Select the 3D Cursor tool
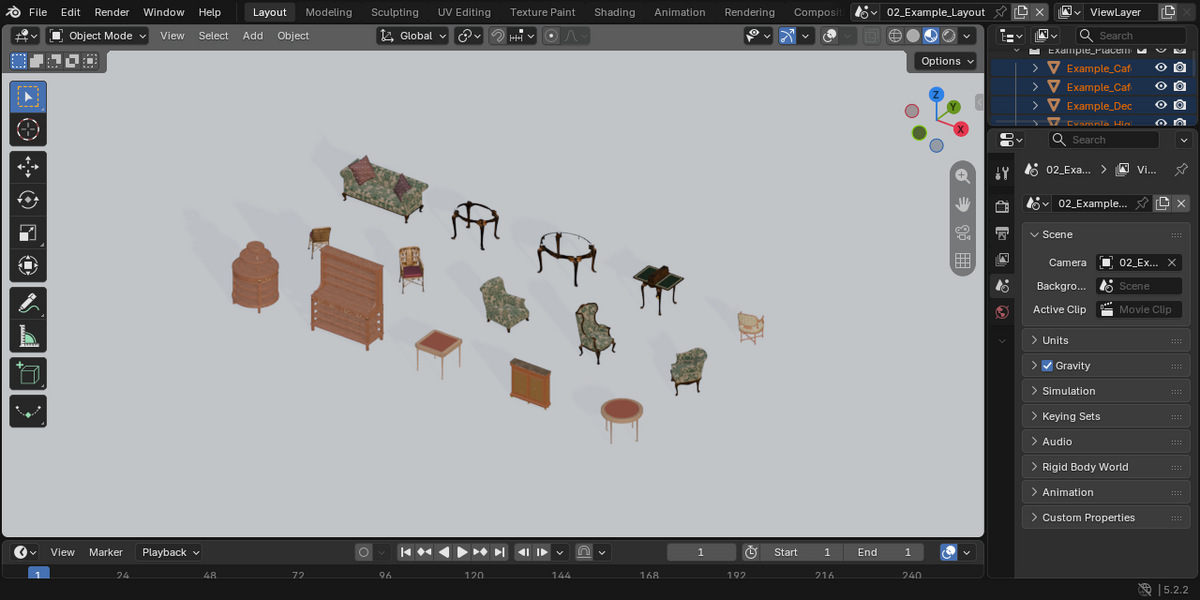 [28, 130]
